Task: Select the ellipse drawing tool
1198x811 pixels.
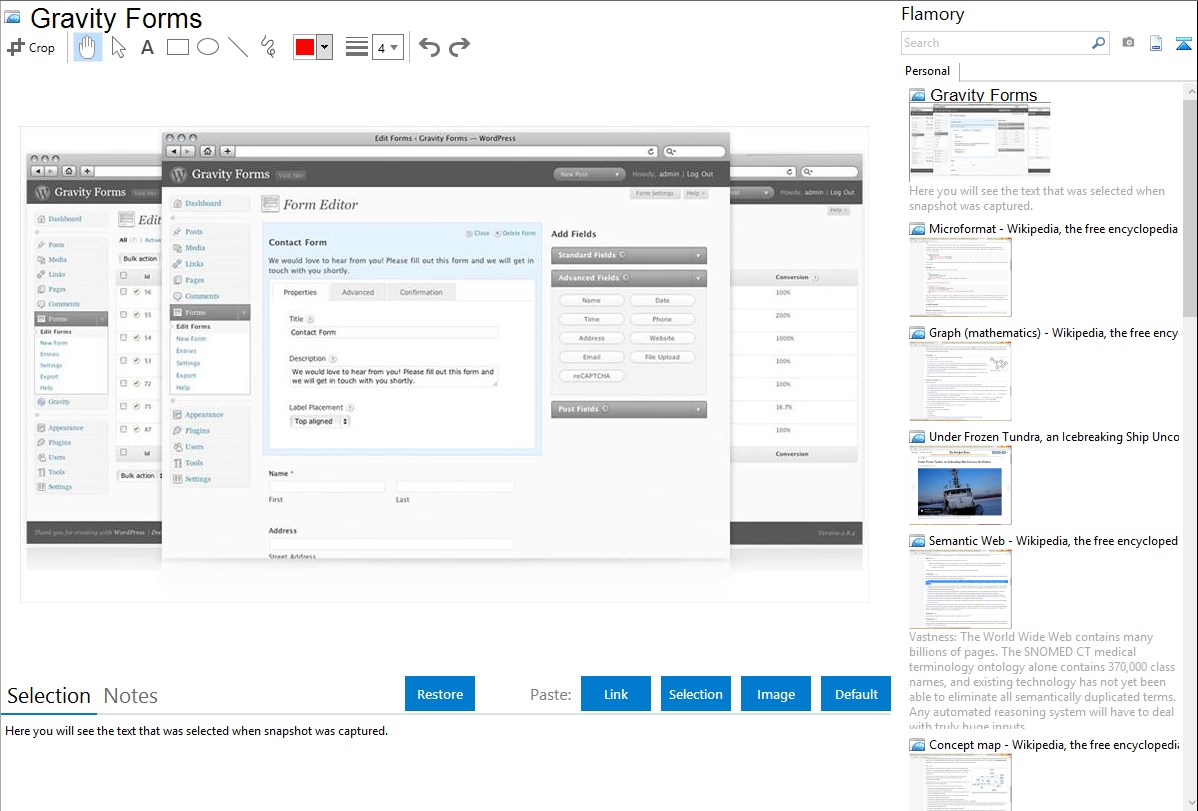Action: click(x=208, y=47)
